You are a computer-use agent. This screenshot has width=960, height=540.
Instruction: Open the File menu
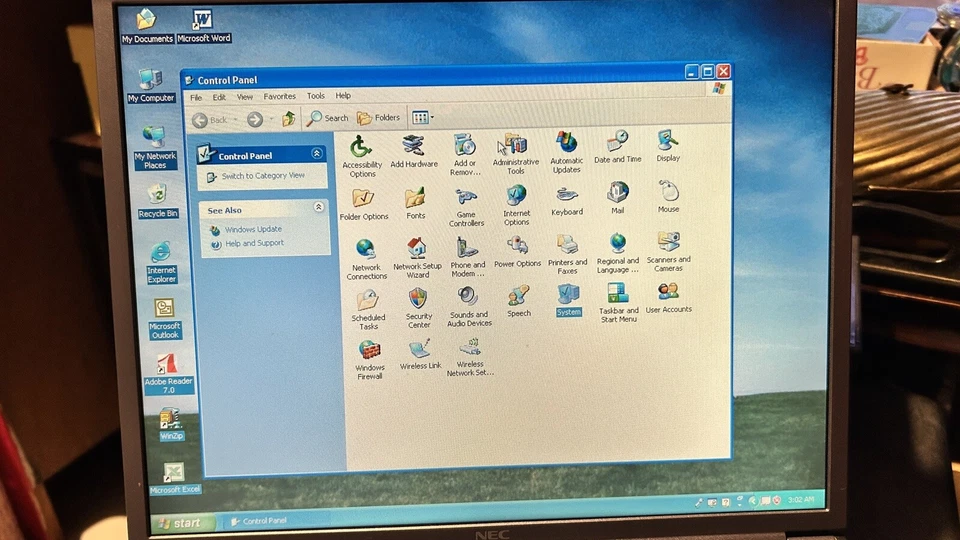196,97
